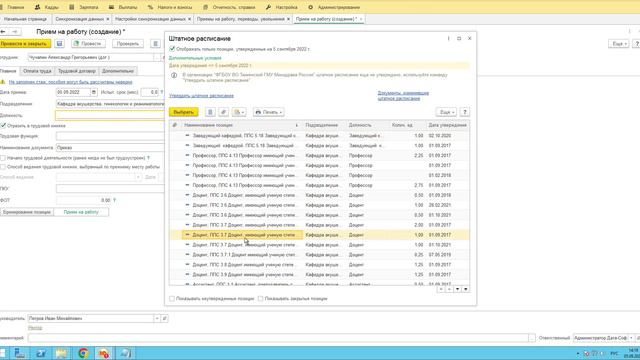This screenshot has width=640, height=360.
Task: Click the Chrome icon in taskbar
Action: tap(83, 353)
